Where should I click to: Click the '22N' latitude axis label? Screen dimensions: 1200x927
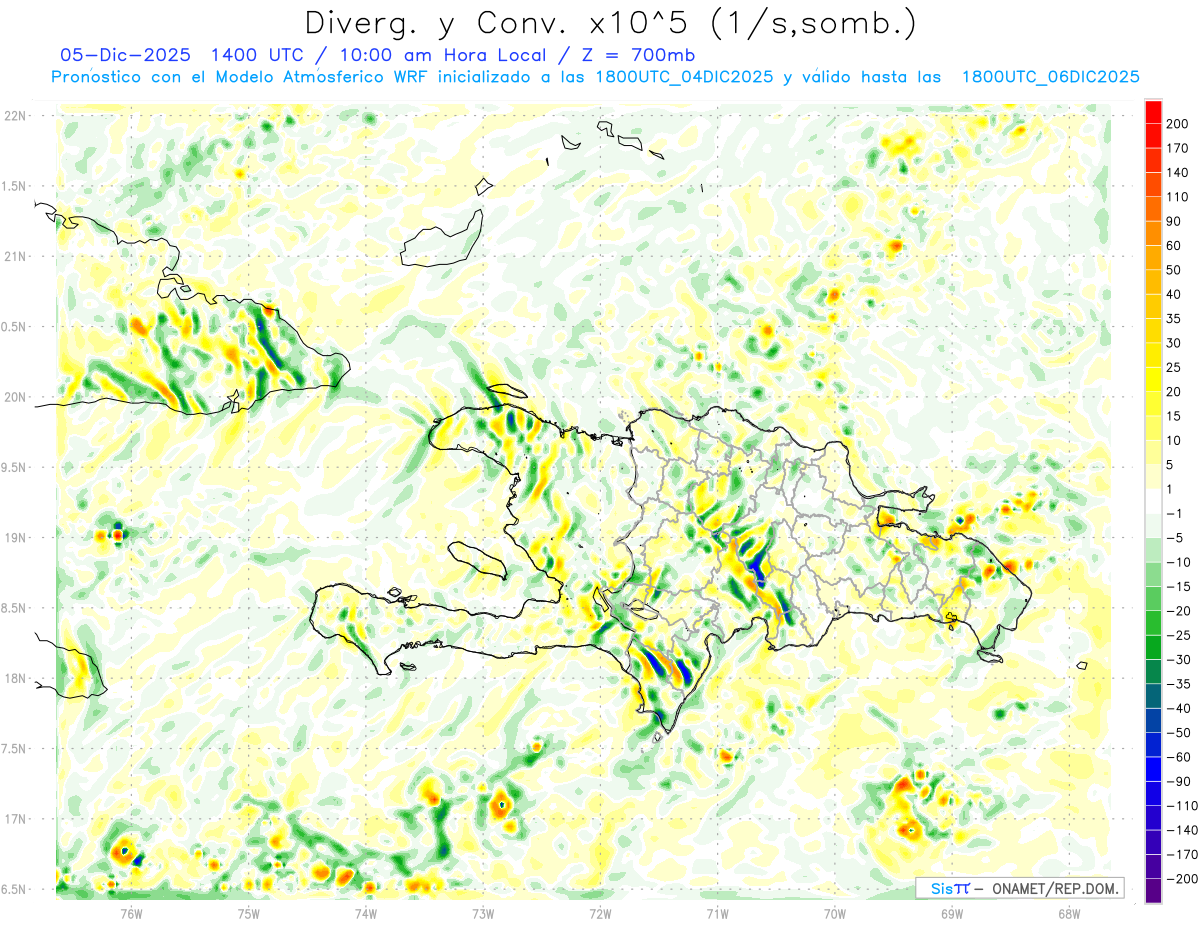[15, 116]
